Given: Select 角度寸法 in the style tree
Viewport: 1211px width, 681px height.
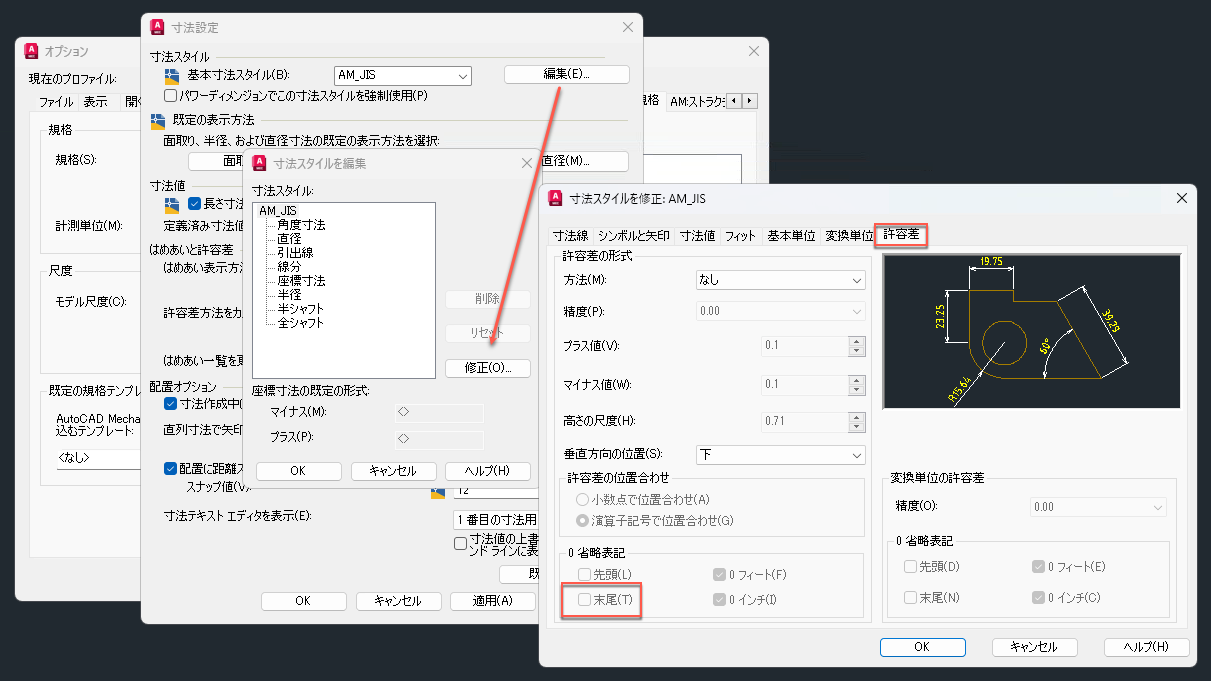Looking at the screenshot, I should pos(301,225).
